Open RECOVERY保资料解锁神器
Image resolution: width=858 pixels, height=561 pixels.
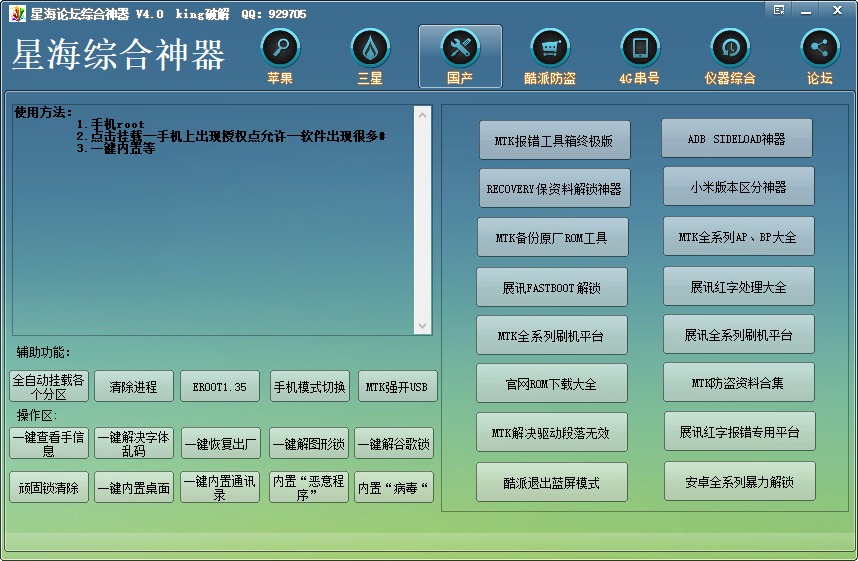[x=554, y=188]
